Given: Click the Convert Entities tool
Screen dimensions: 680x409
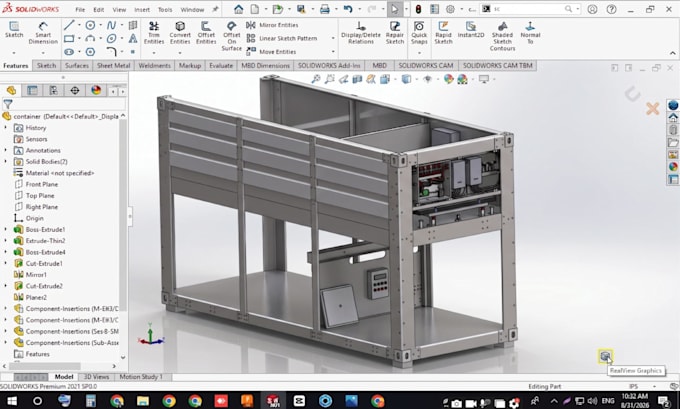Looking at the screenshot, I should 180,33.
